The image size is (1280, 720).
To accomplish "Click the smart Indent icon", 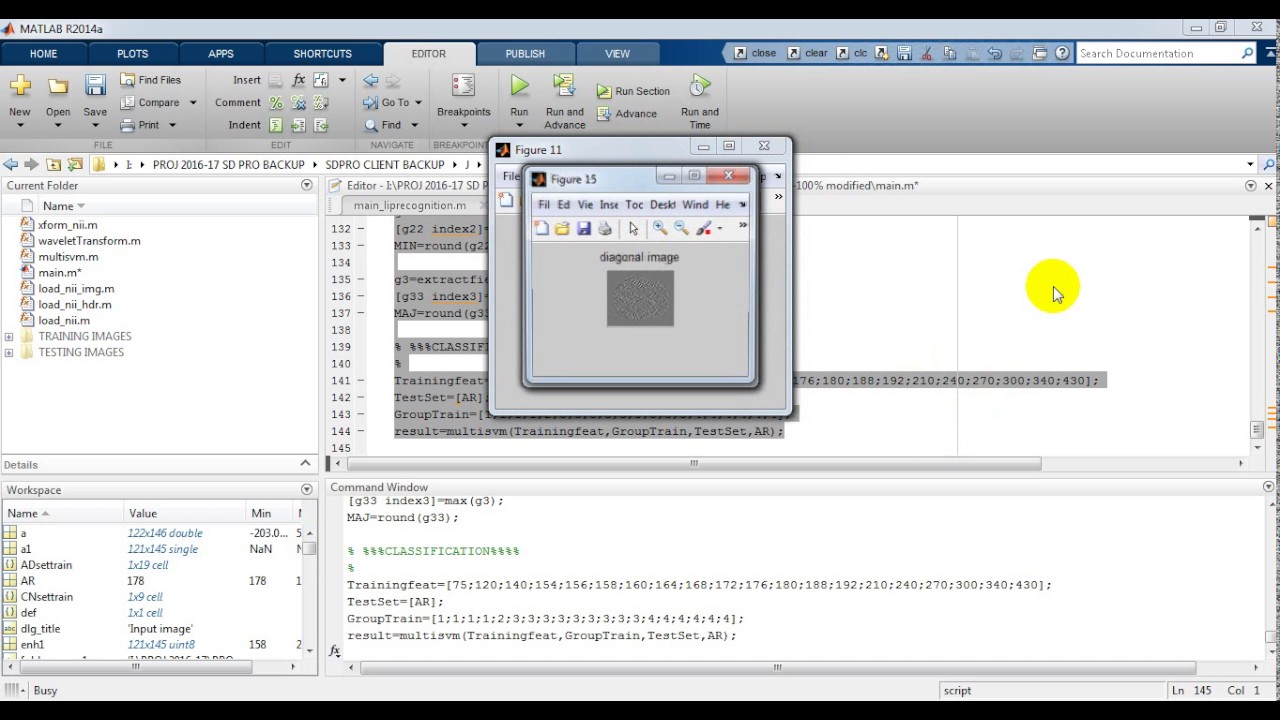I will 276,125.
